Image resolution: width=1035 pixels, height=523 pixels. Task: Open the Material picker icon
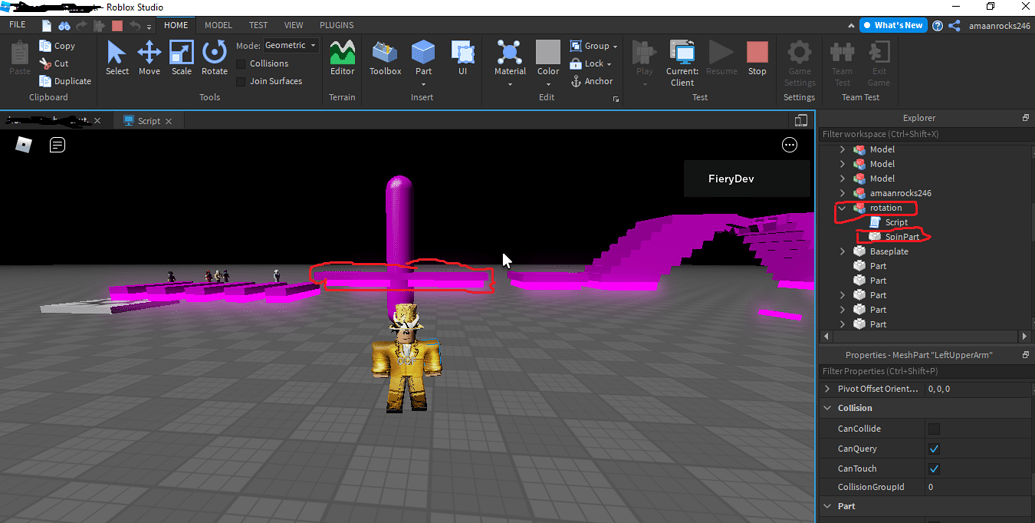click(510, 52)
